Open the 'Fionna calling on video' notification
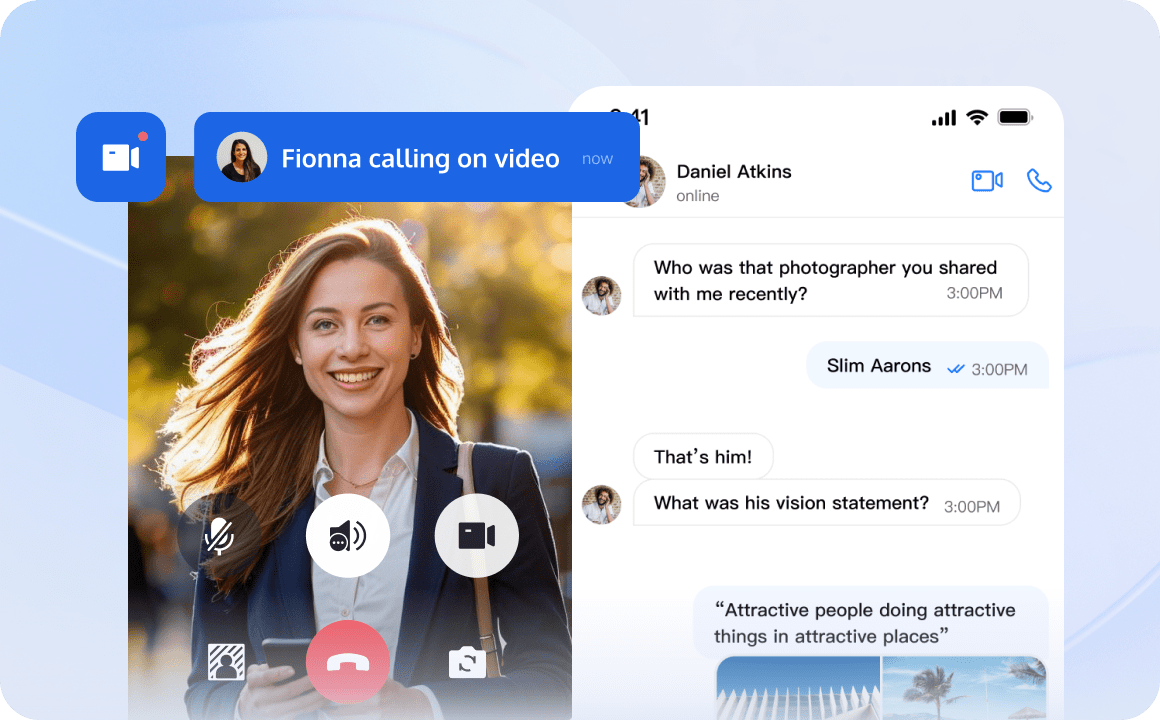1160x720 pixels. (417, 157)
